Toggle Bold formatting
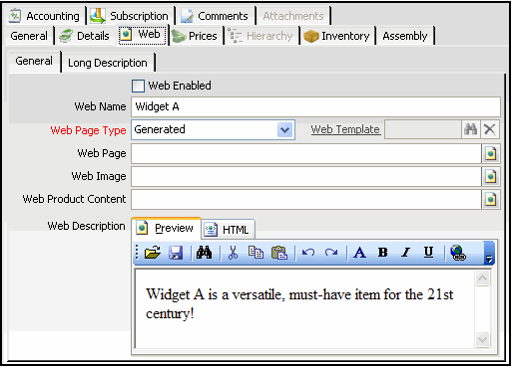The height and width of the screenshot is (387, 527). pos(382,252)
